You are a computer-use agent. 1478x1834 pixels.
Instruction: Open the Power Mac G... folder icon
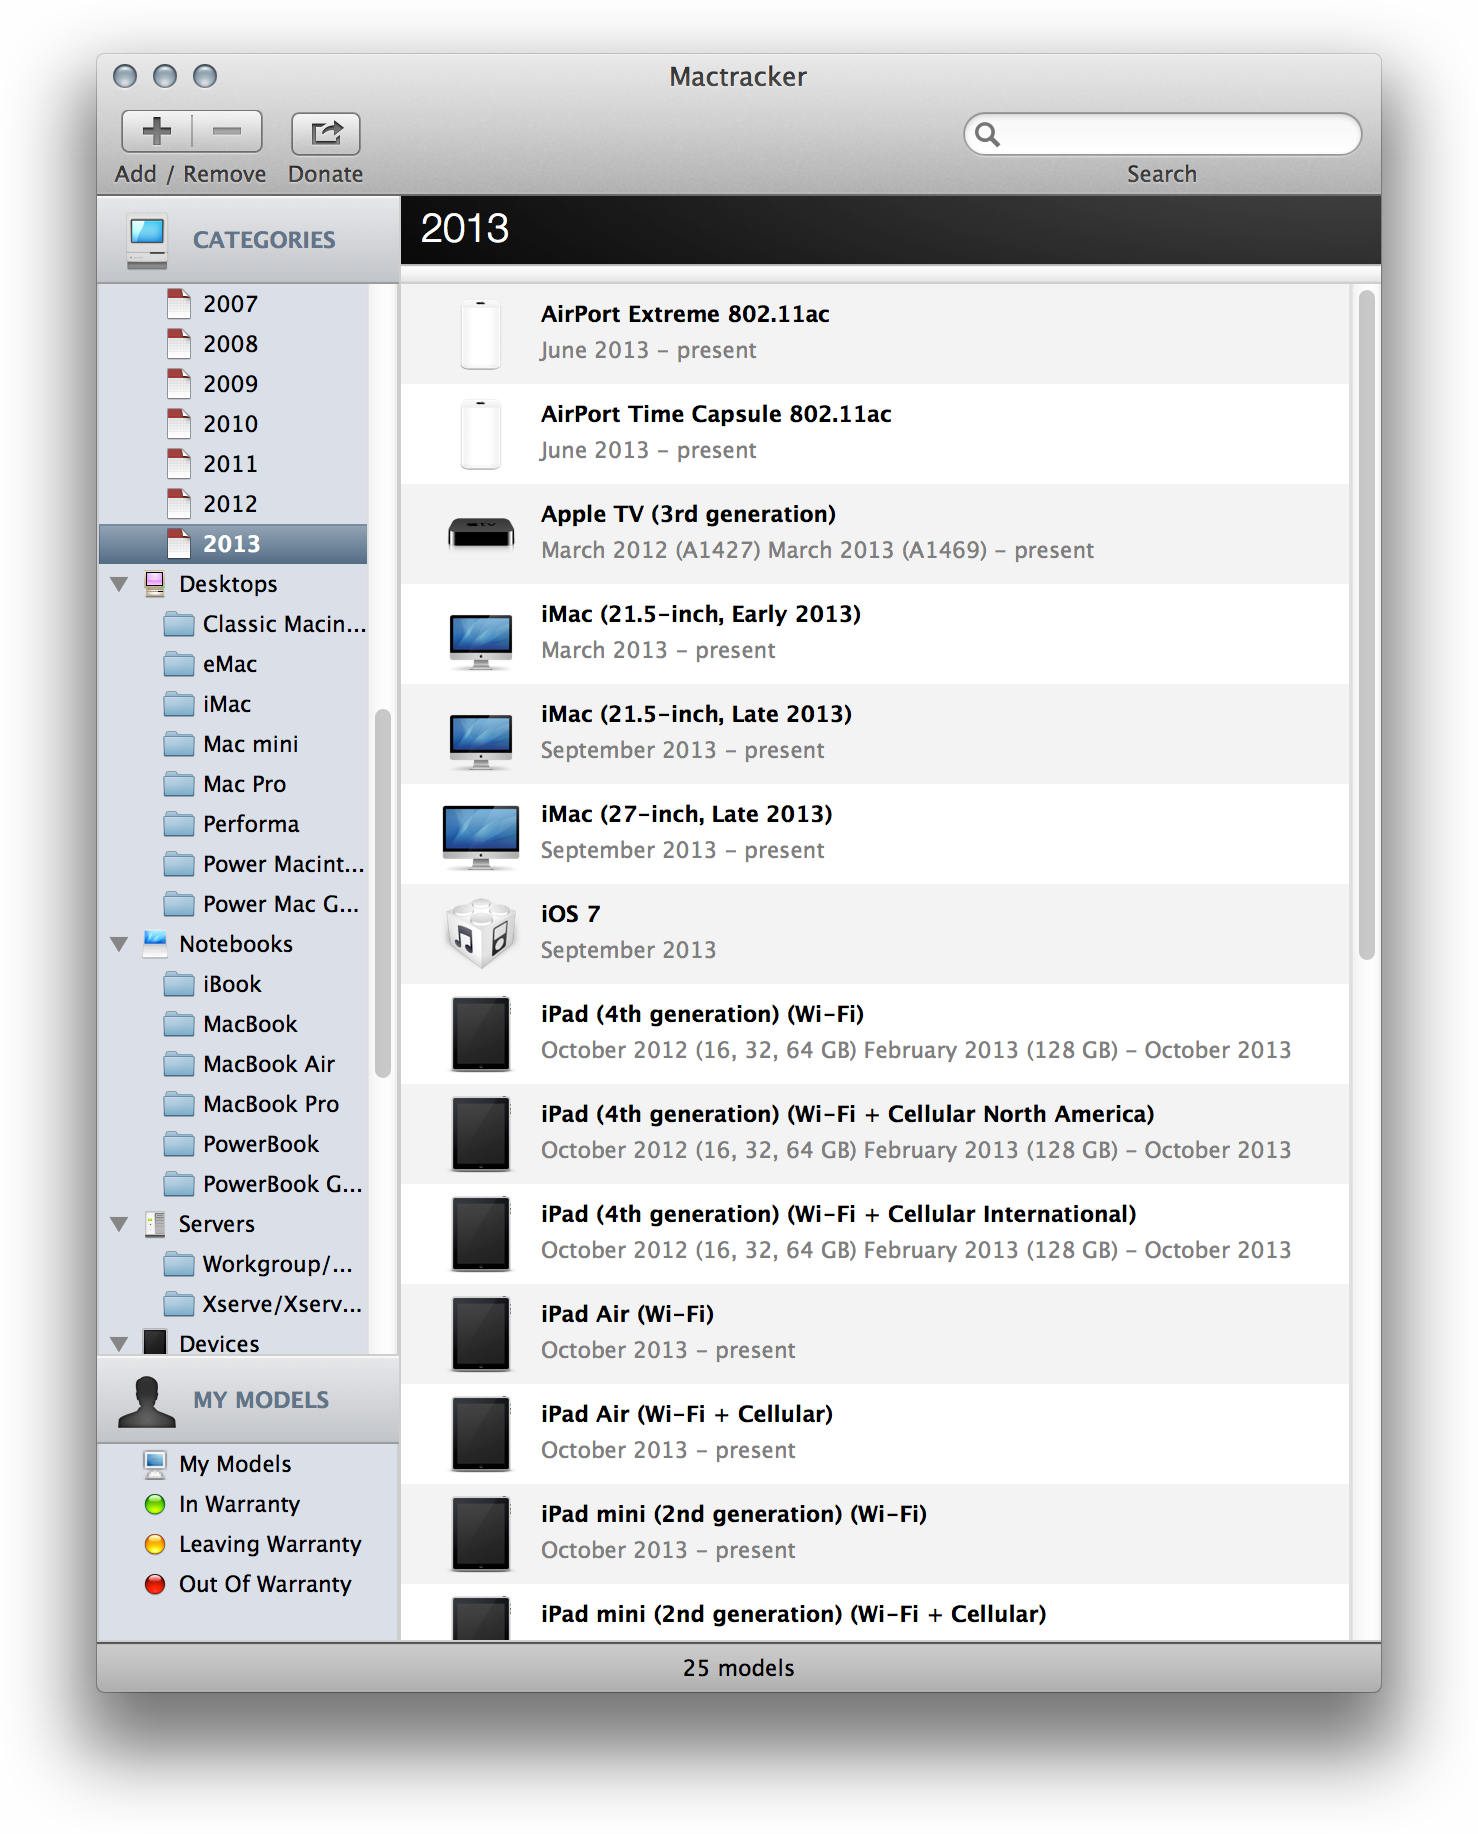coord(179,904)
